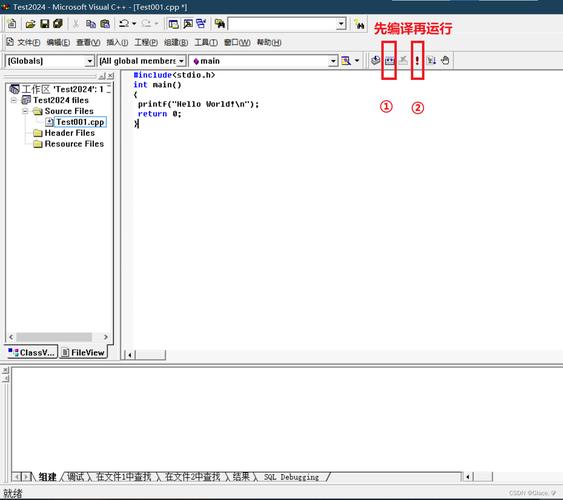This screenshot has height=500, width=563.
Task: Click the breakpoint hand icon
Action: [x=445, y=60]
